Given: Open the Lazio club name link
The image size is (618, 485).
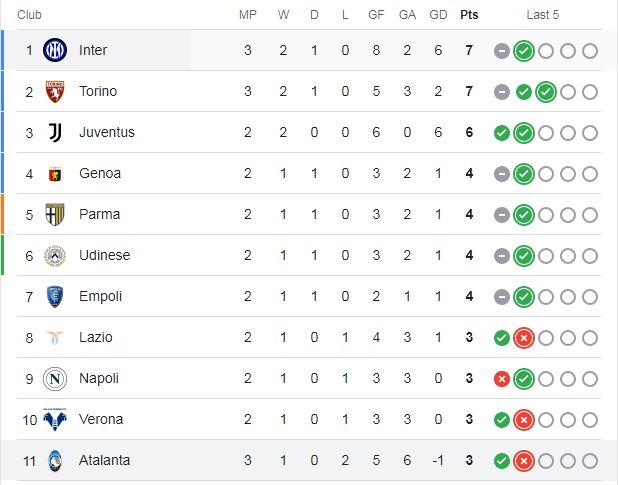Looking at the screenshot, I should (96, 337).
